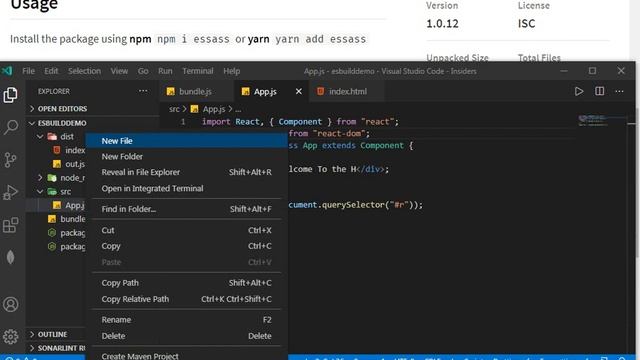Select Open in Integrated Terminal

[187, 189]
